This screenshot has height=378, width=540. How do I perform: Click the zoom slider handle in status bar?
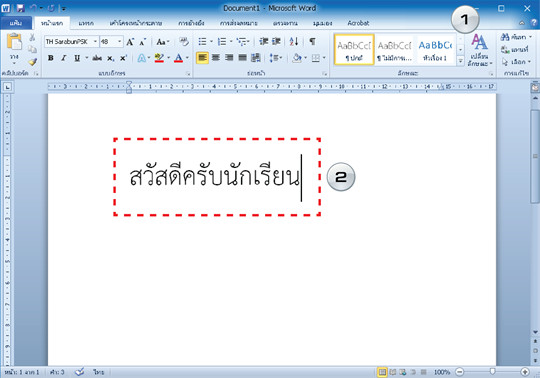pyautogui.click(x=492, y=371)
